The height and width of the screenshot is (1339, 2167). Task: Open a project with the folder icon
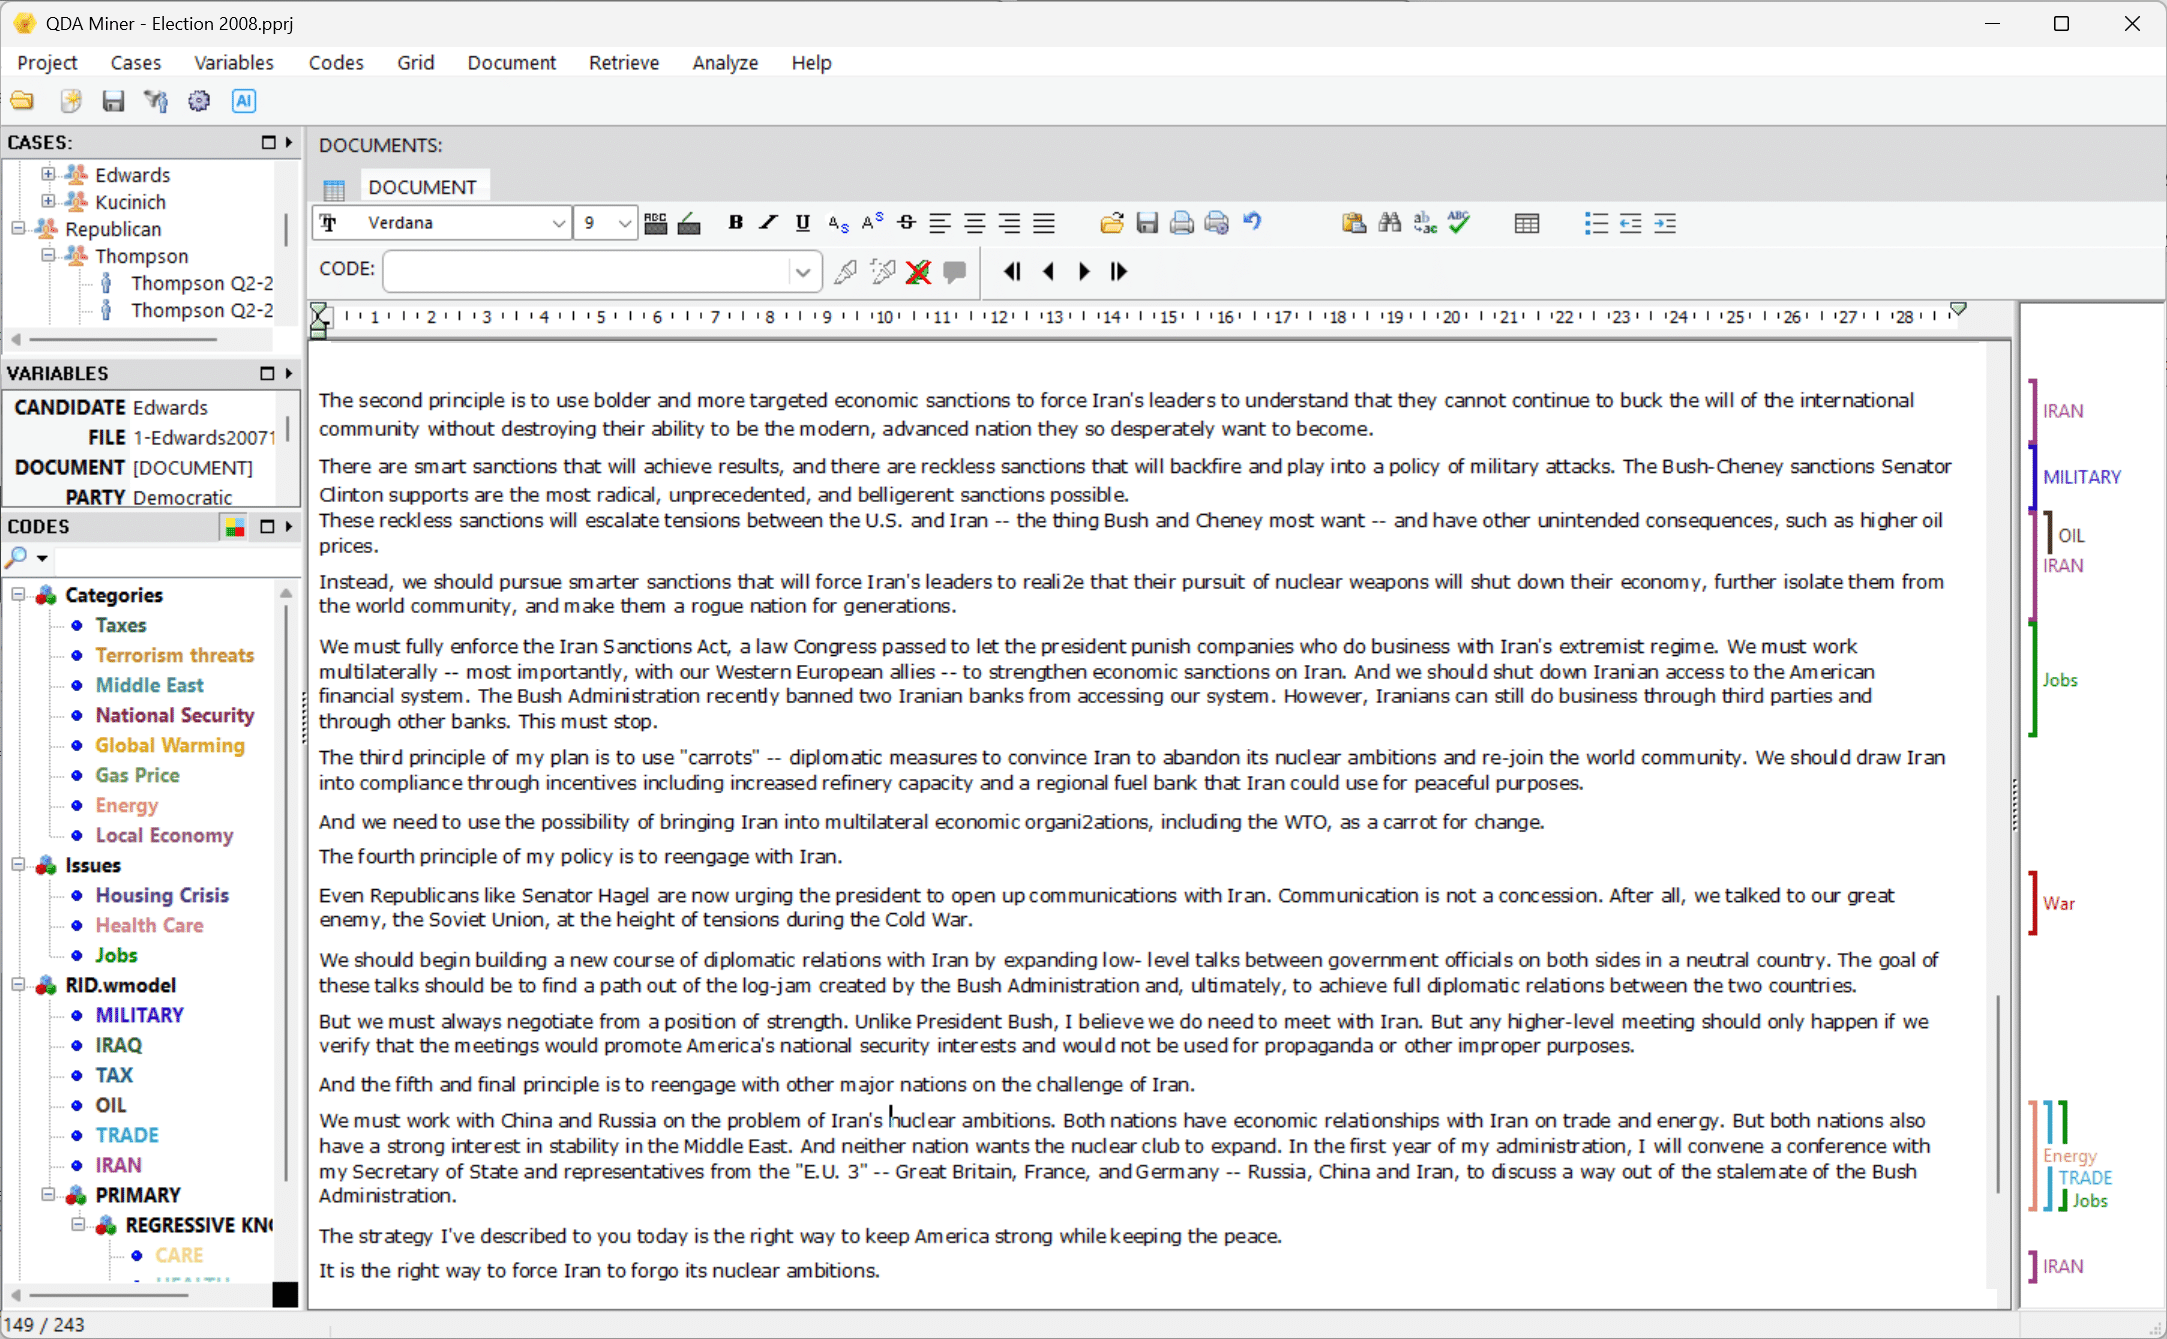[22, 101]
